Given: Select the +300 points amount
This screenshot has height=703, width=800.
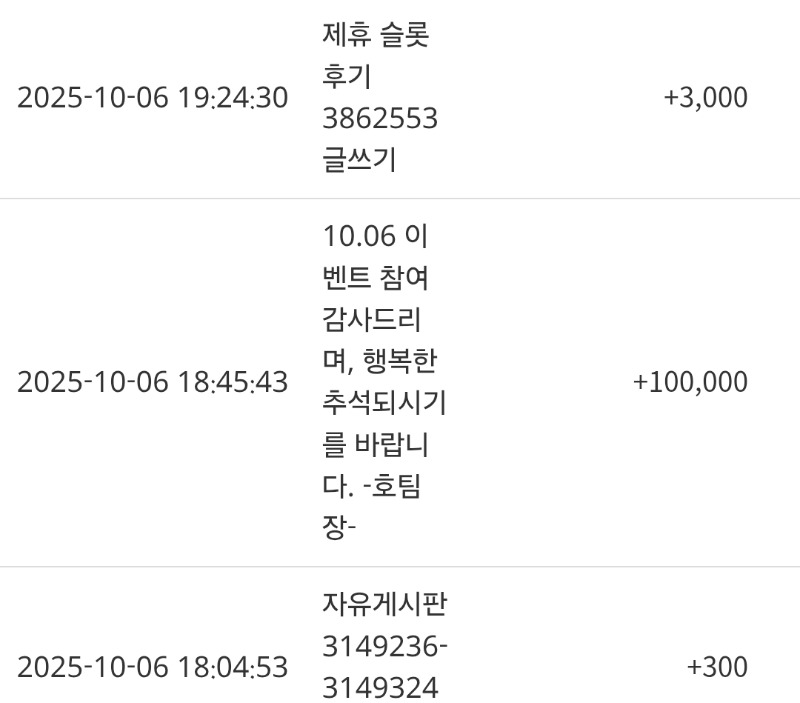Looking at the screenshot, I should tap(717, 667).
